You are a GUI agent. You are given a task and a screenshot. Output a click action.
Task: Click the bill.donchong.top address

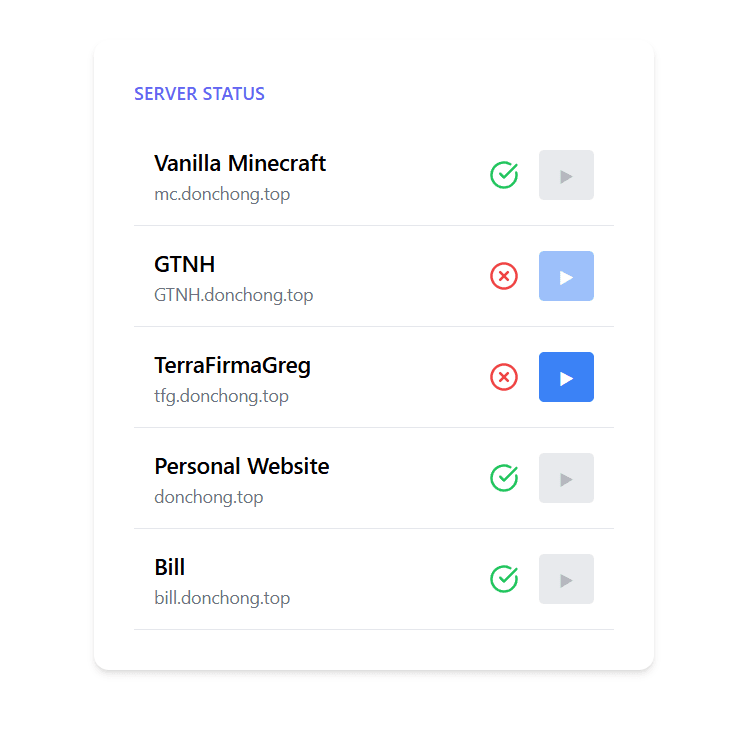[222, 598]
